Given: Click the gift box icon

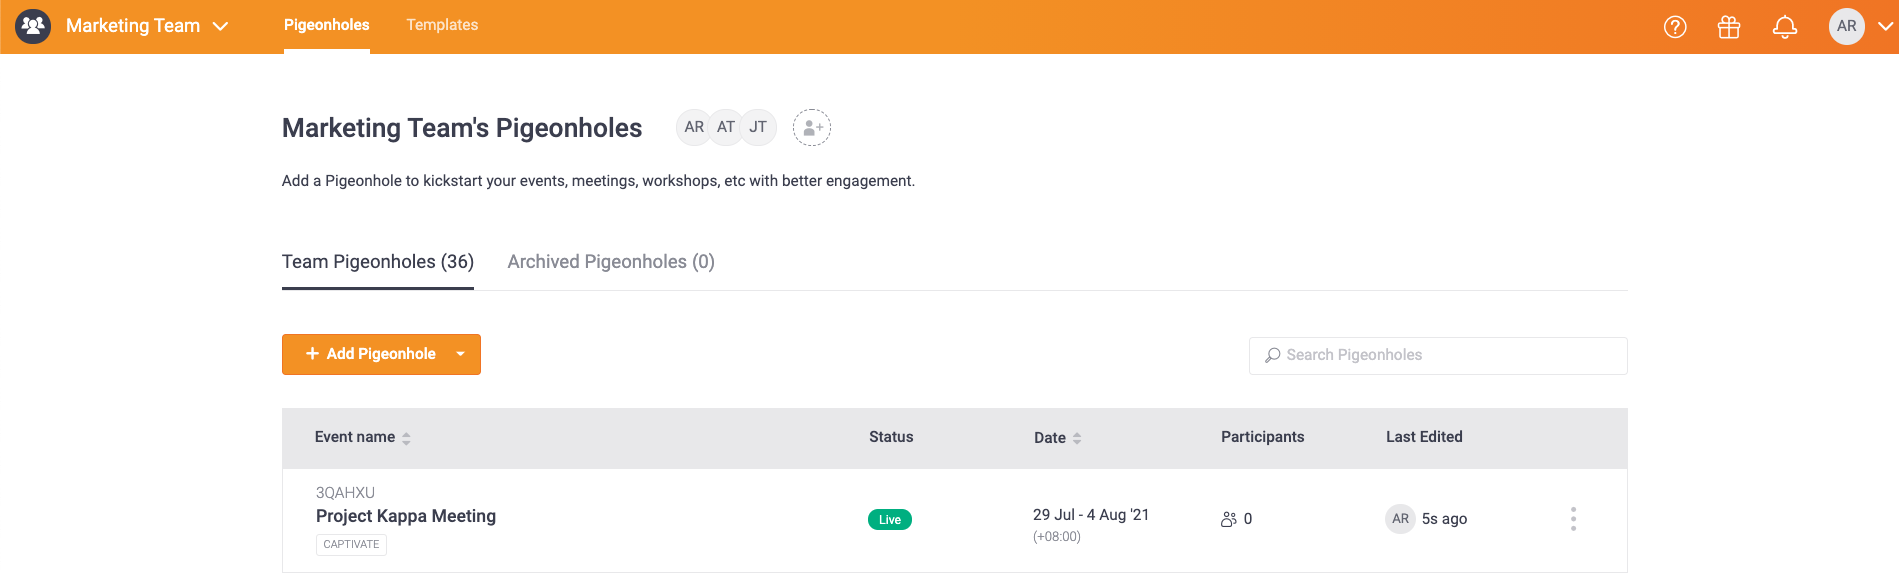Looking at the screenshot, I should pos(1729,27).
